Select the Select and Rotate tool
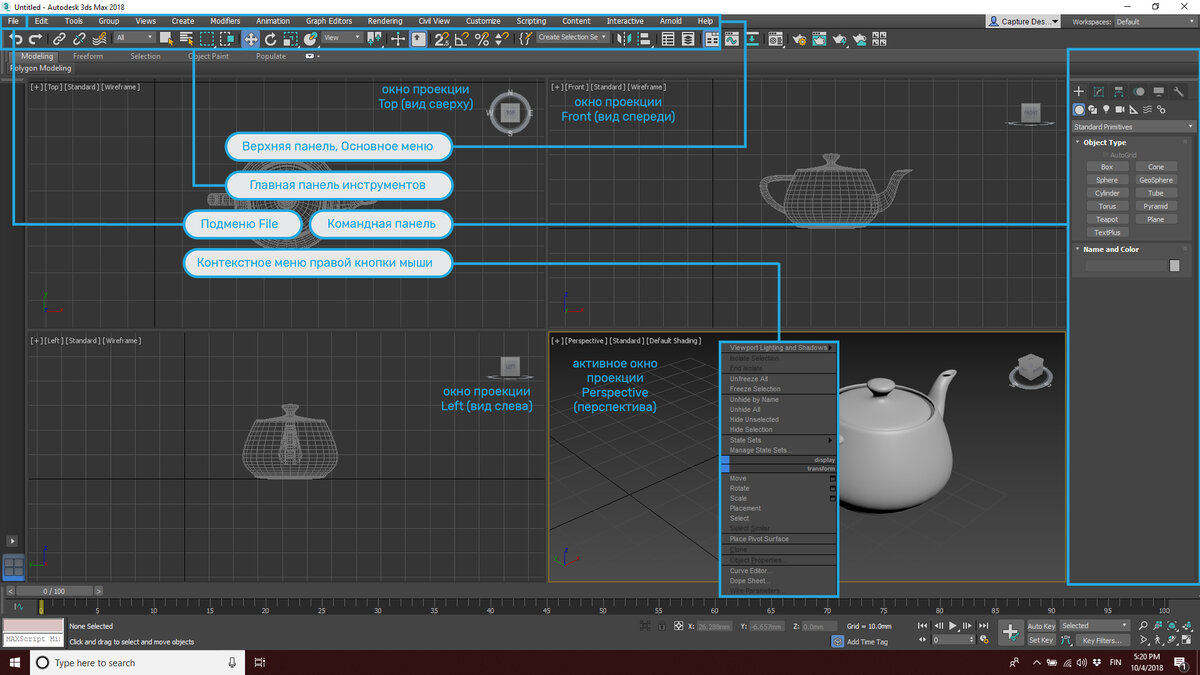Viewport: 1200px width, 675px height. pos(270,38)
